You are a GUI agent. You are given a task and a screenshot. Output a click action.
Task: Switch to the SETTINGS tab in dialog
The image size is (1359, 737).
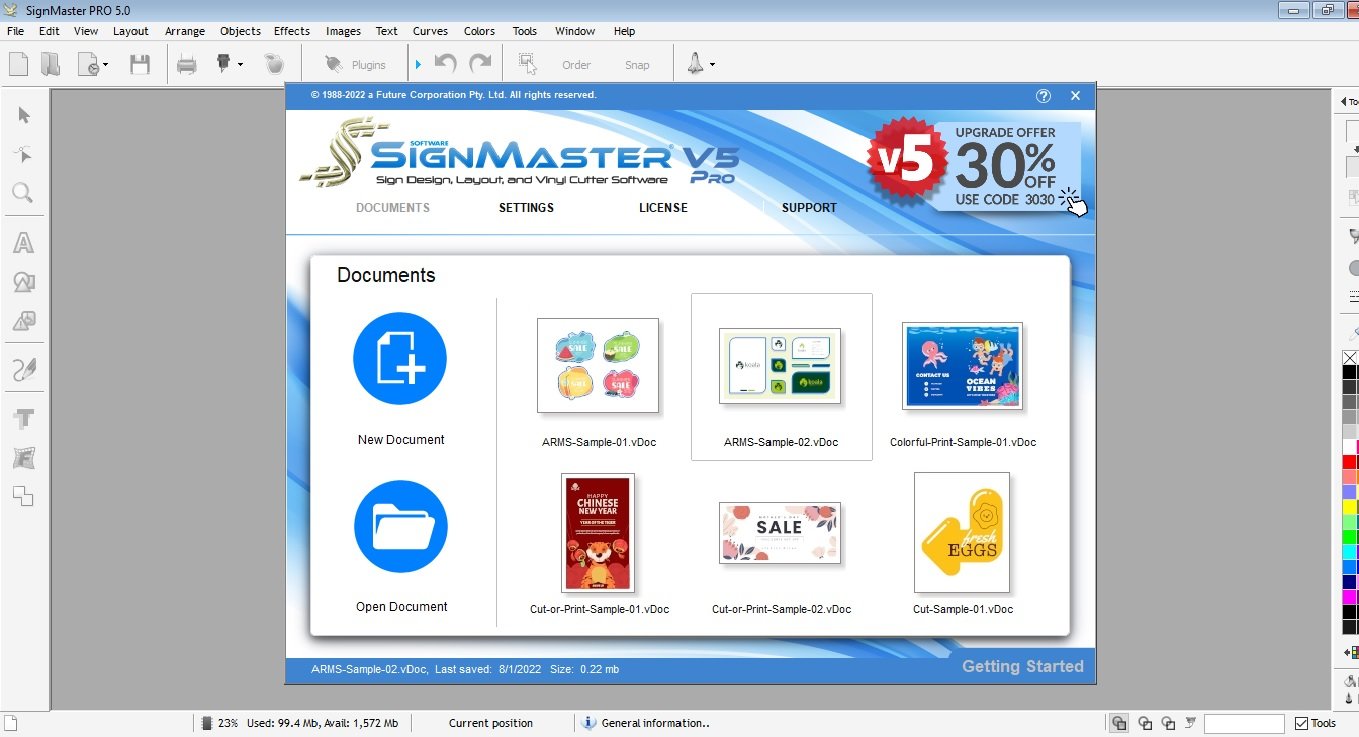click(526, 208)
